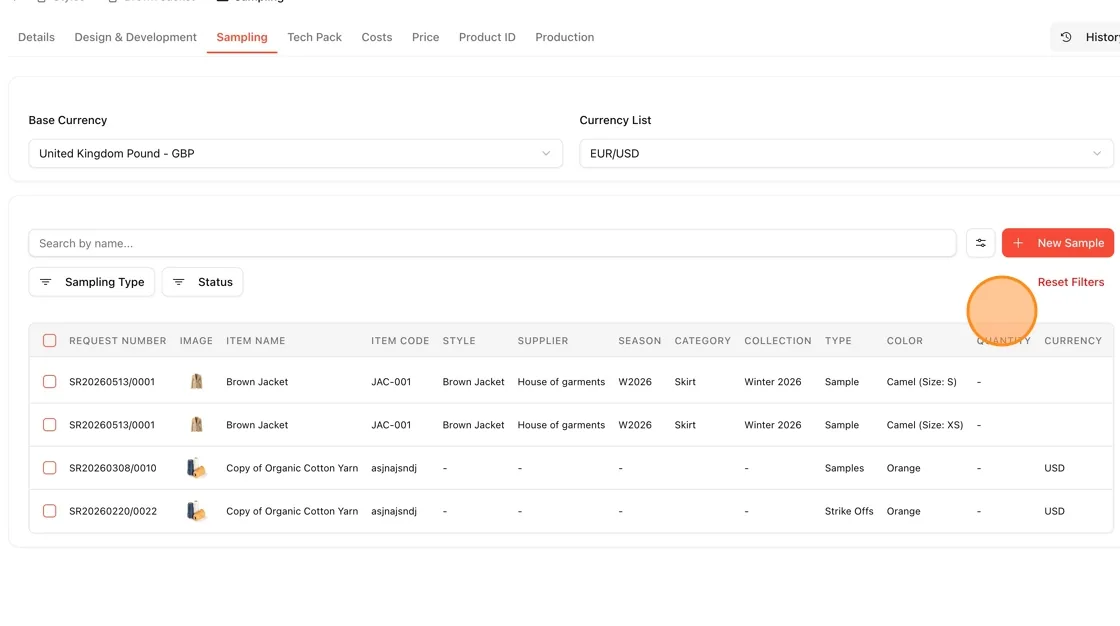Select the Sampling tab

click(x=242, y=37)
